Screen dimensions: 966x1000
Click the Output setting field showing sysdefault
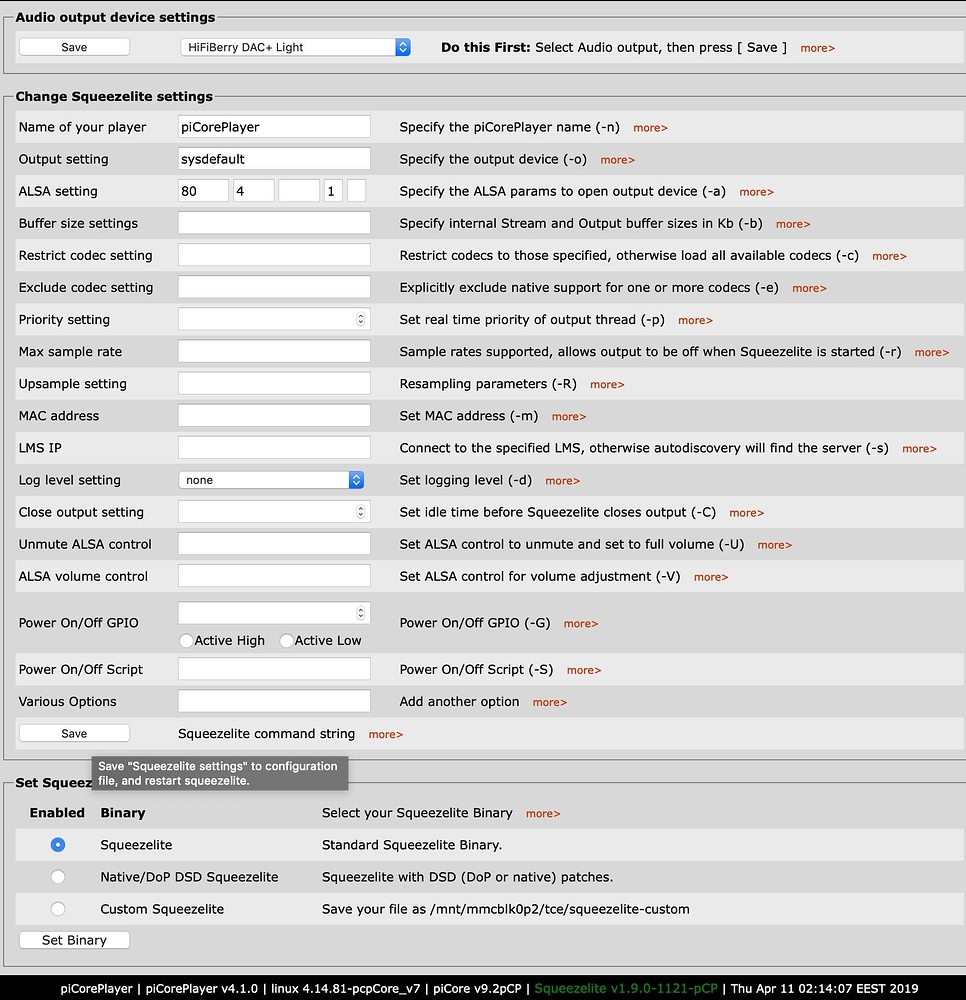(274, 159)
